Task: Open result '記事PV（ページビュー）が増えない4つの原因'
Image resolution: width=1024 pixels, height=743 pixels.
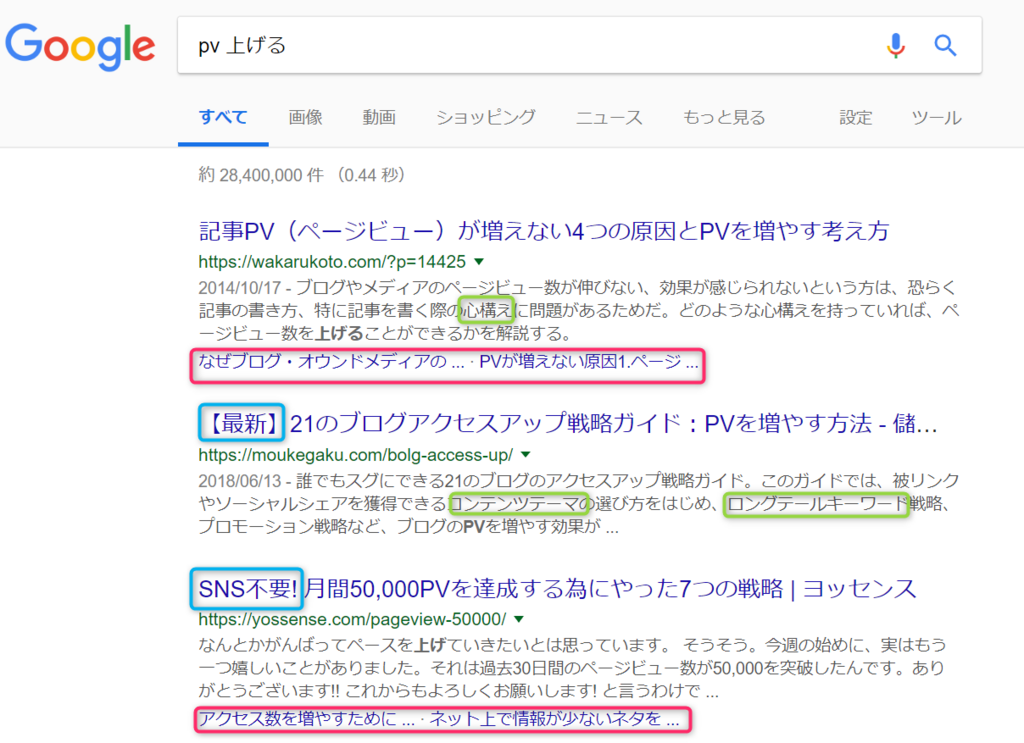Action: [x=543, y=230]
